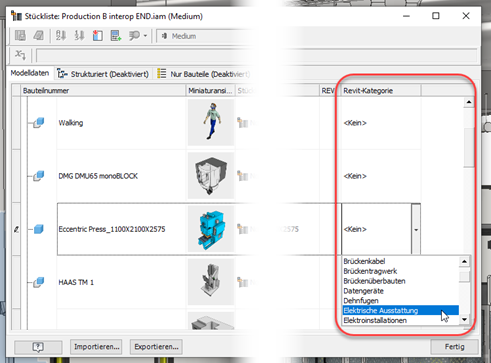Click the DMG DMU65 row <Kein> category cell

[x=381, y=176]
